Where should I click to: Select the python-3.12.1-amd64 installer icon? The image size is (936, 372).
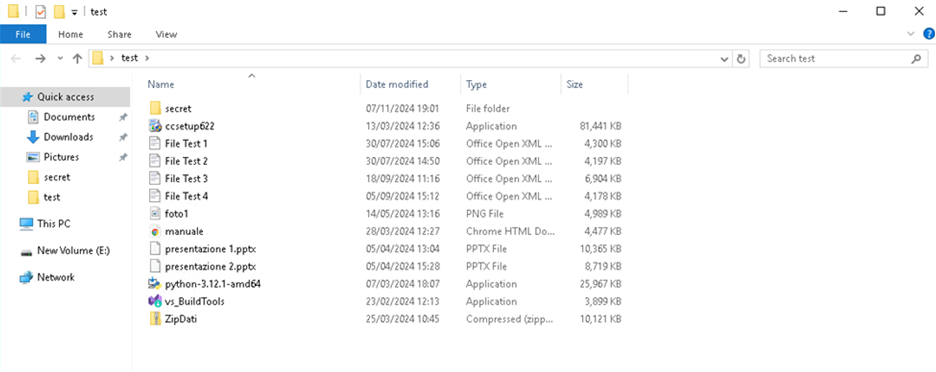click(155, 284)
